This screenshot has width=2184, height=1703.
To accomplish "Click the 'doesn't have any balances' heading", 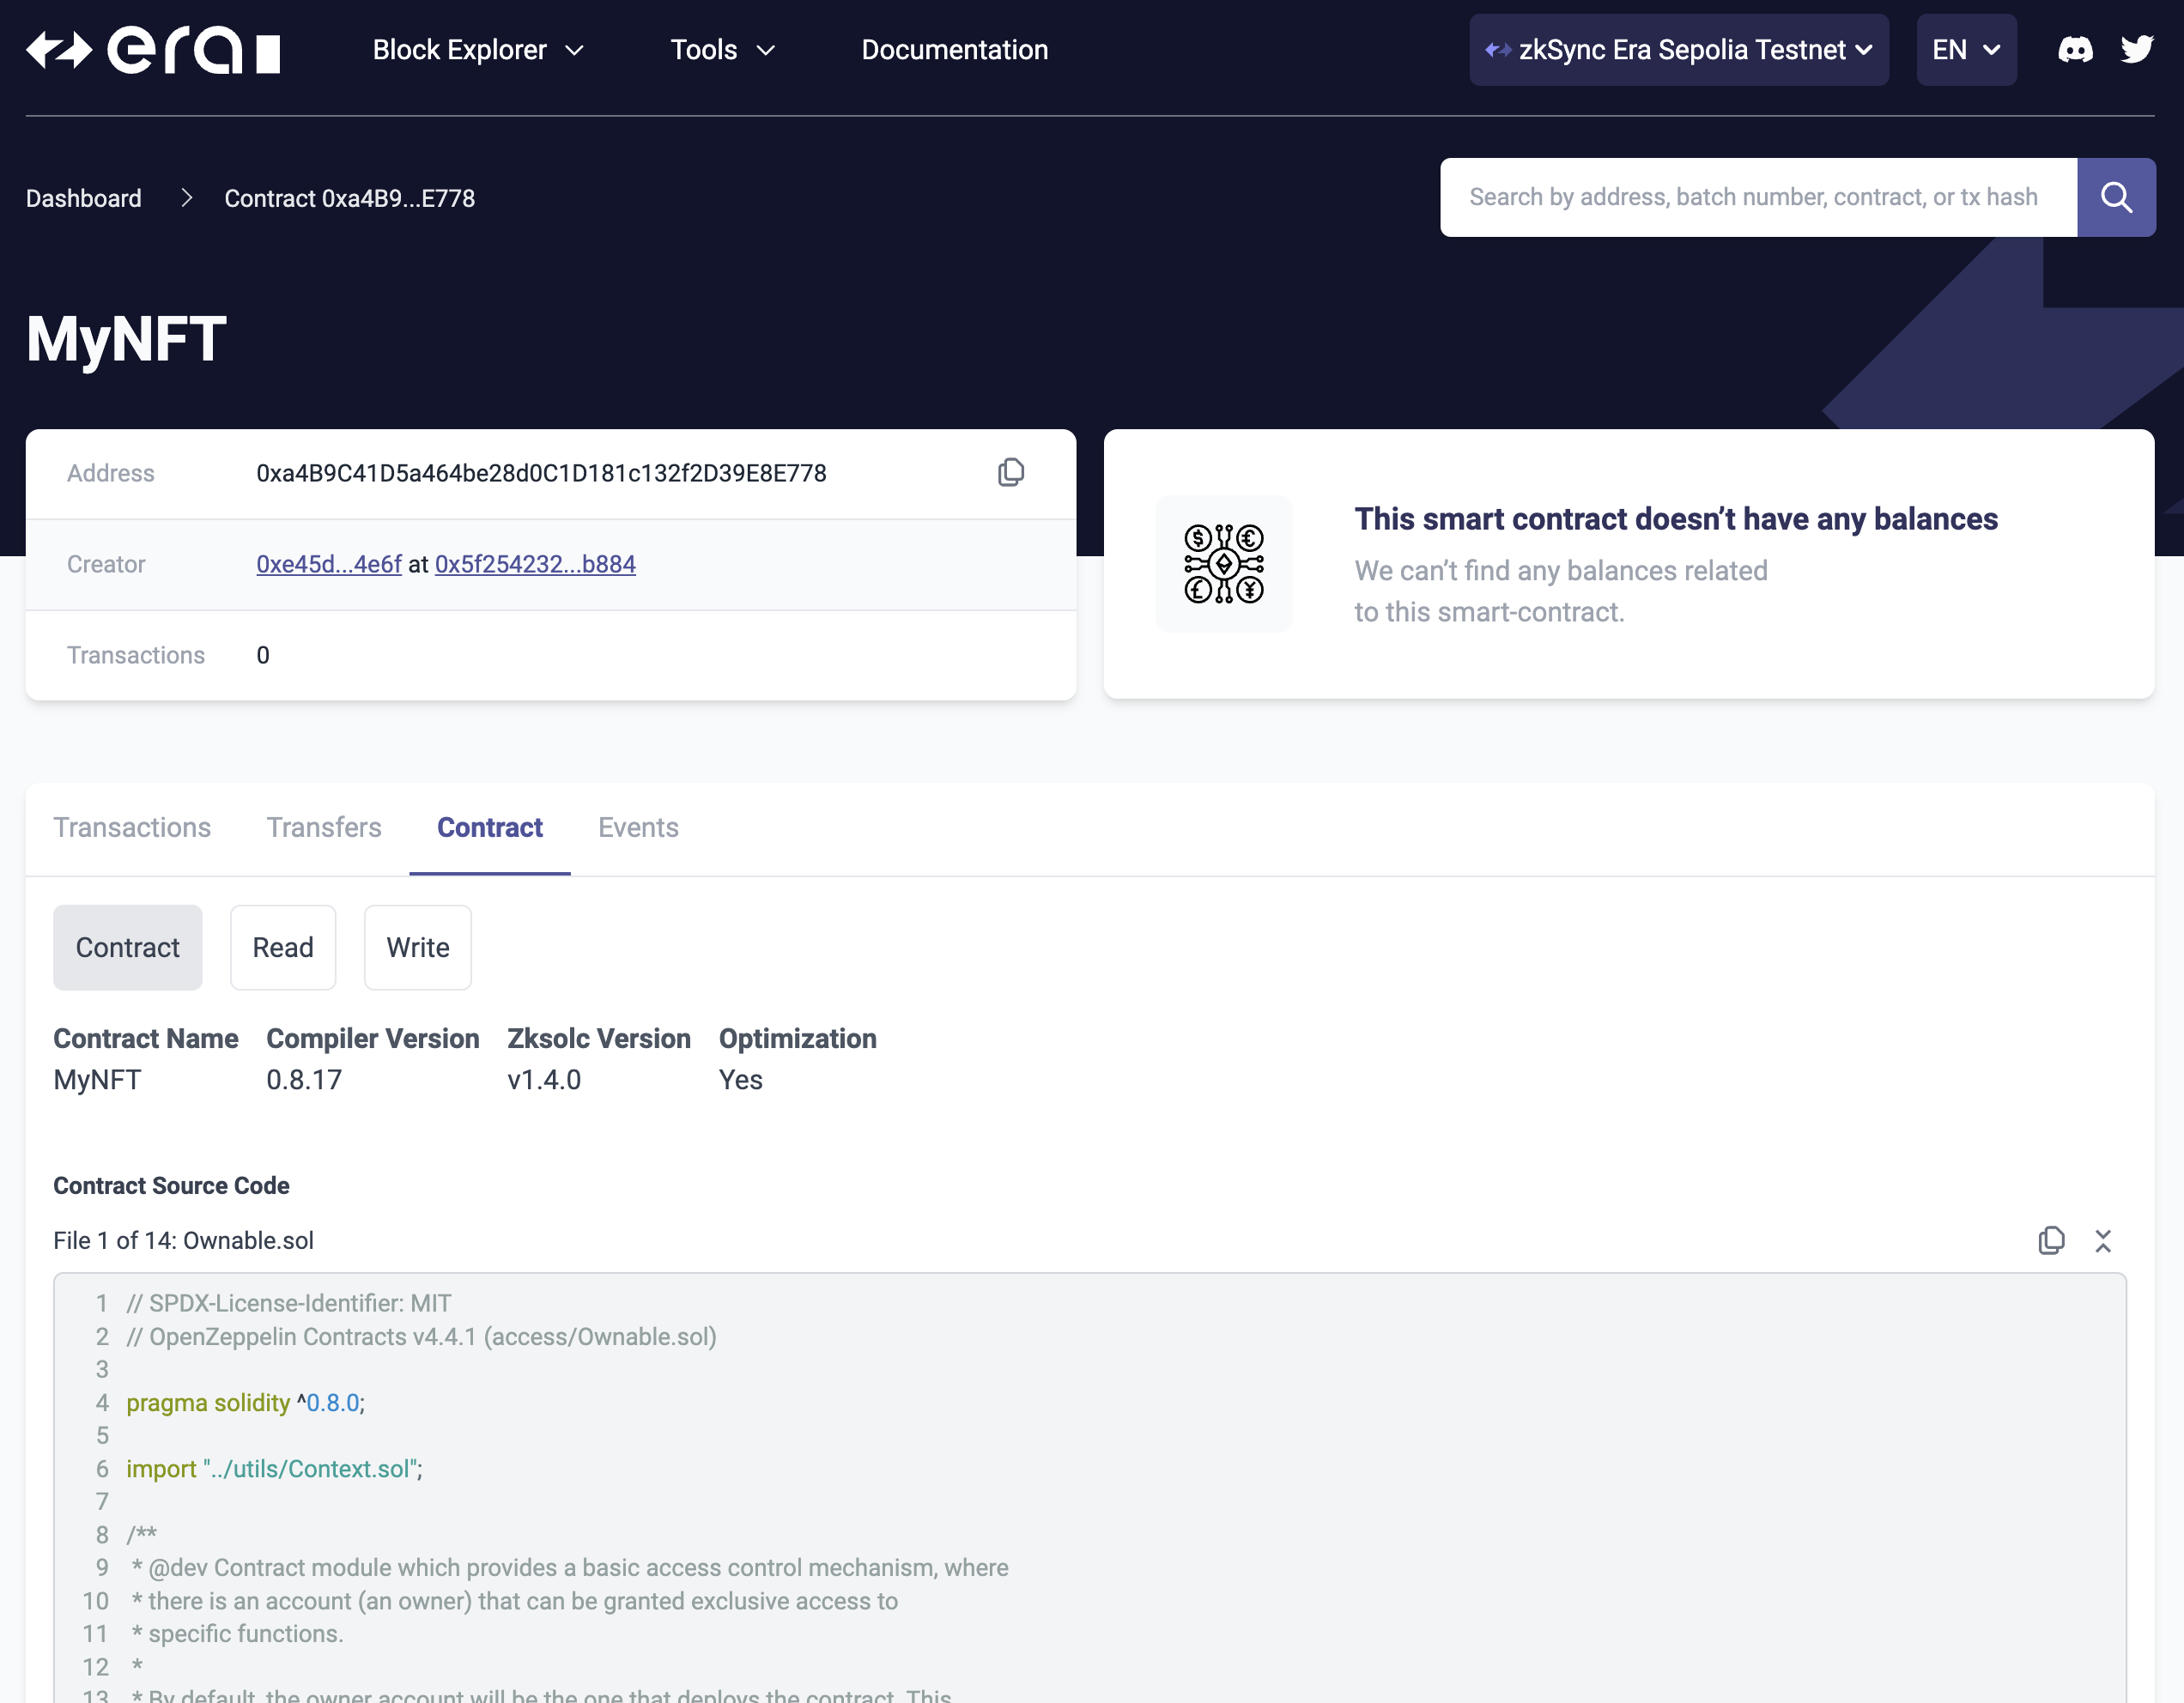I will [1676, 520].
